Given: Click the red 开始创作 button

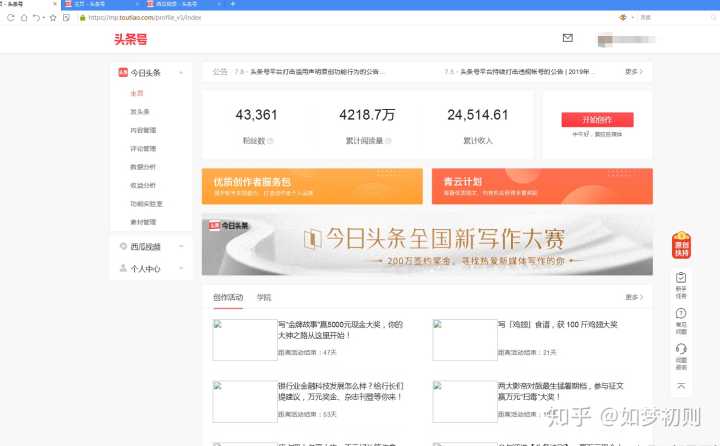Looking at the screenshot, I should pyautogui.click(x=597, y=120).
